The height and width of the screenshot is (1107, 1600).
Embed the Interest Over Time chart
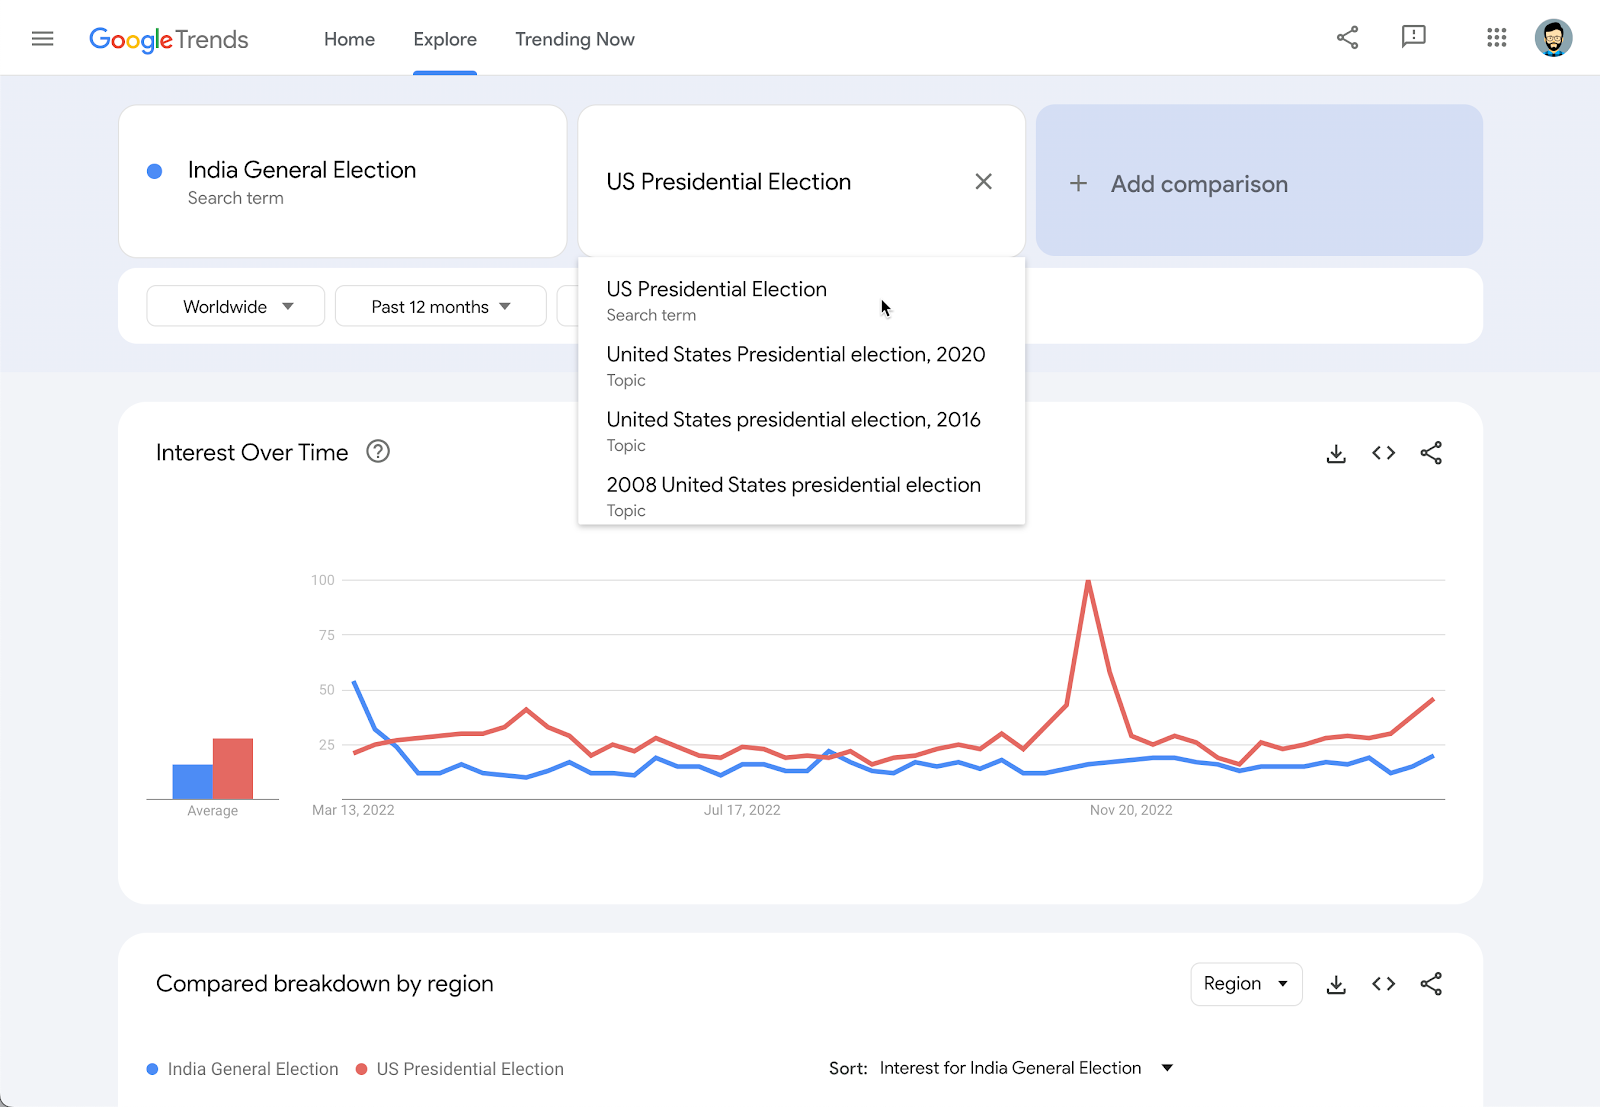(1383, 453)
